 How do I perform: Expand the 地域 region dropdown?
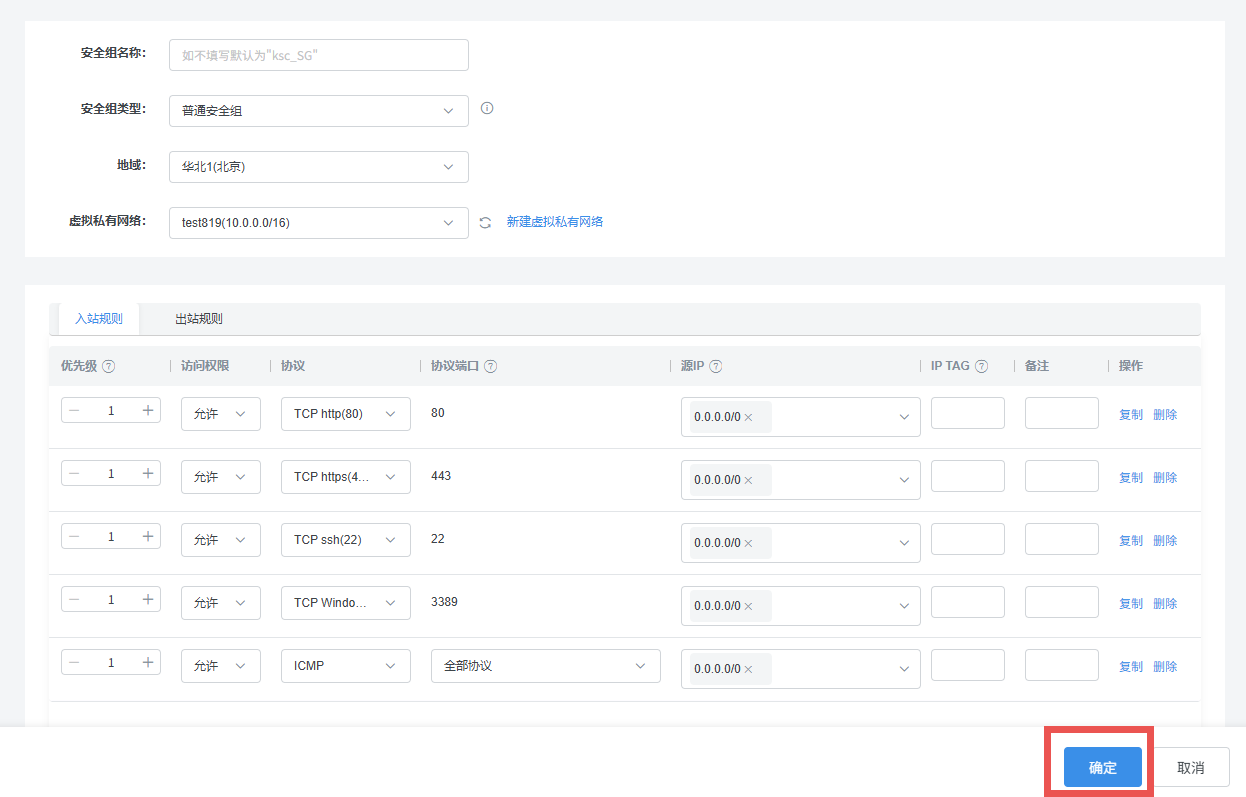[318, 167]
